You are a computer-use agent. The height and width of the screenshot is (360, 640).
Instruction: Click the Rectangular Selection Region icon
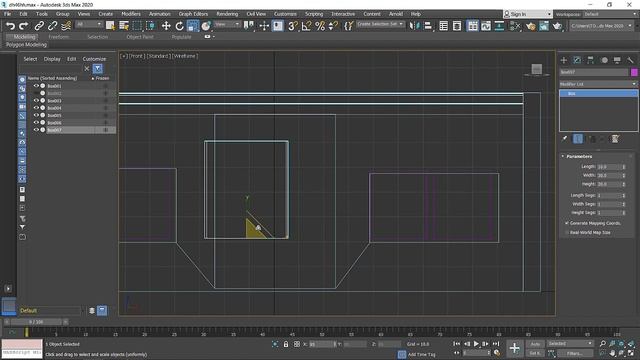(137, 26)
